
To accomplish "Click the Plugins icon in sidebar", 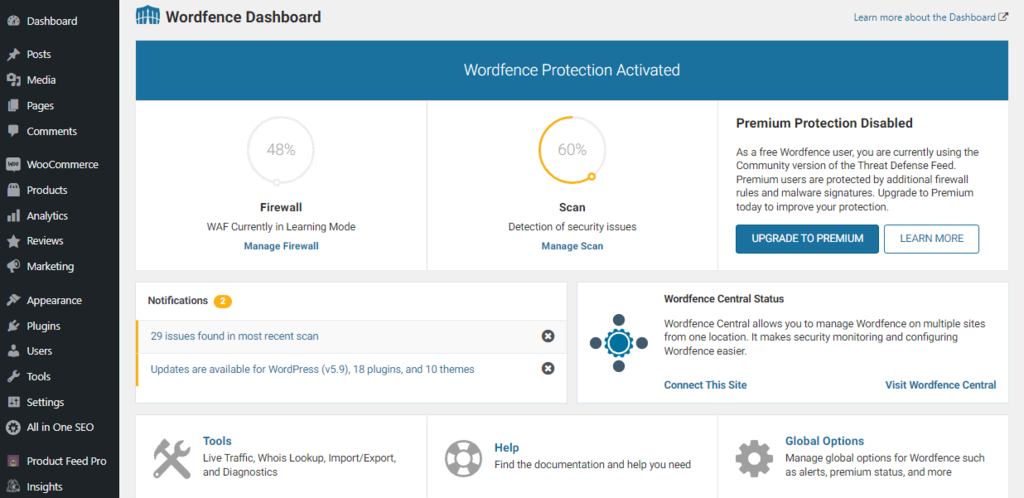I will [x=13, y=326].
